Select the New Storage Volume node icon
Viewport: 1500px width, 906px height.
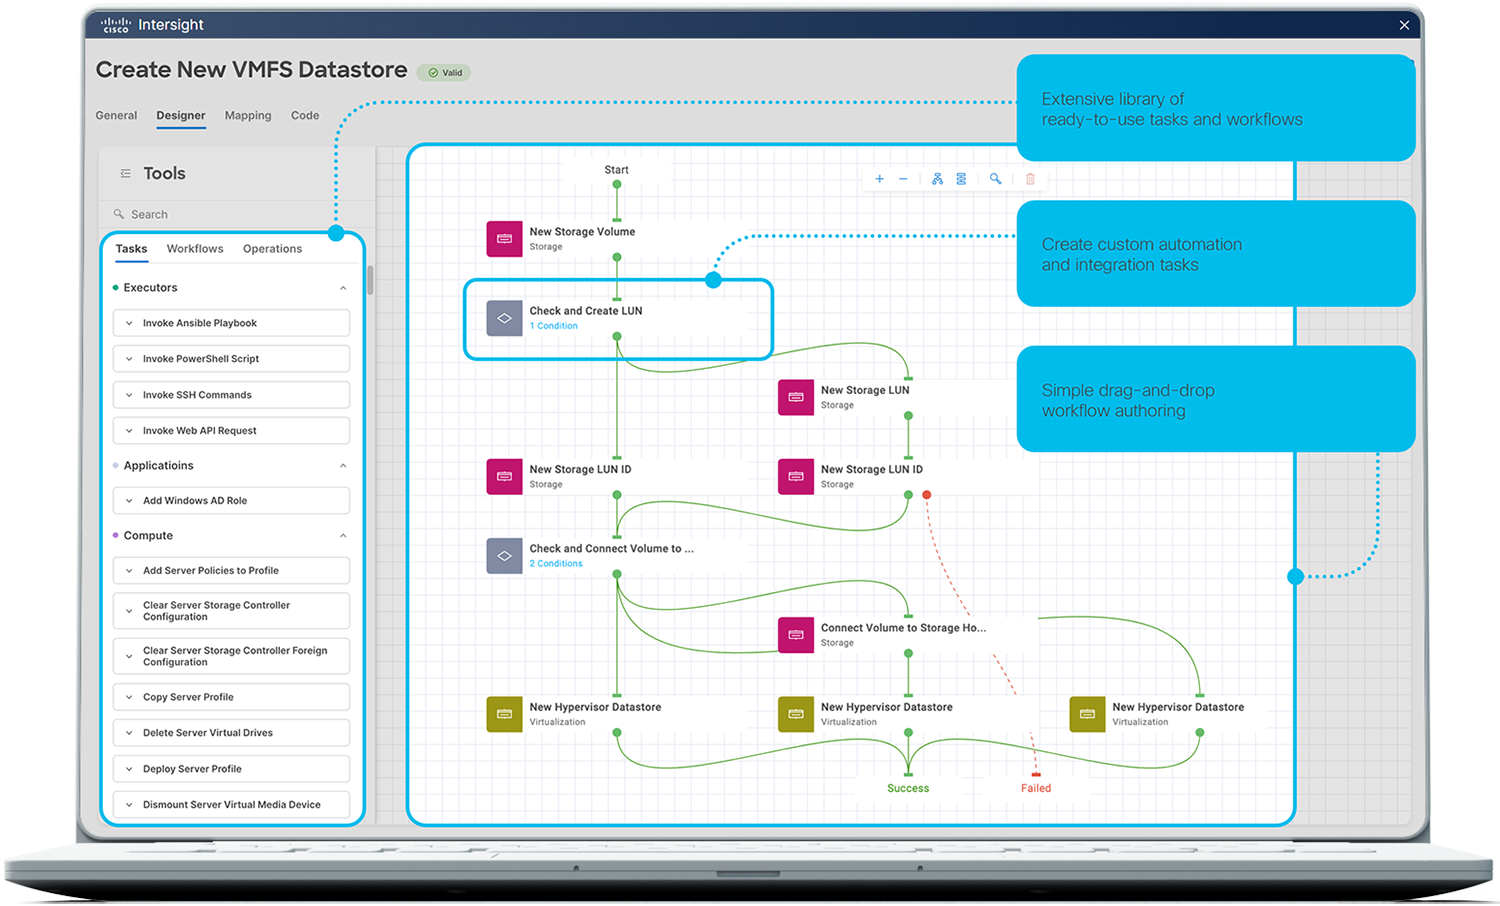point(504,239)
